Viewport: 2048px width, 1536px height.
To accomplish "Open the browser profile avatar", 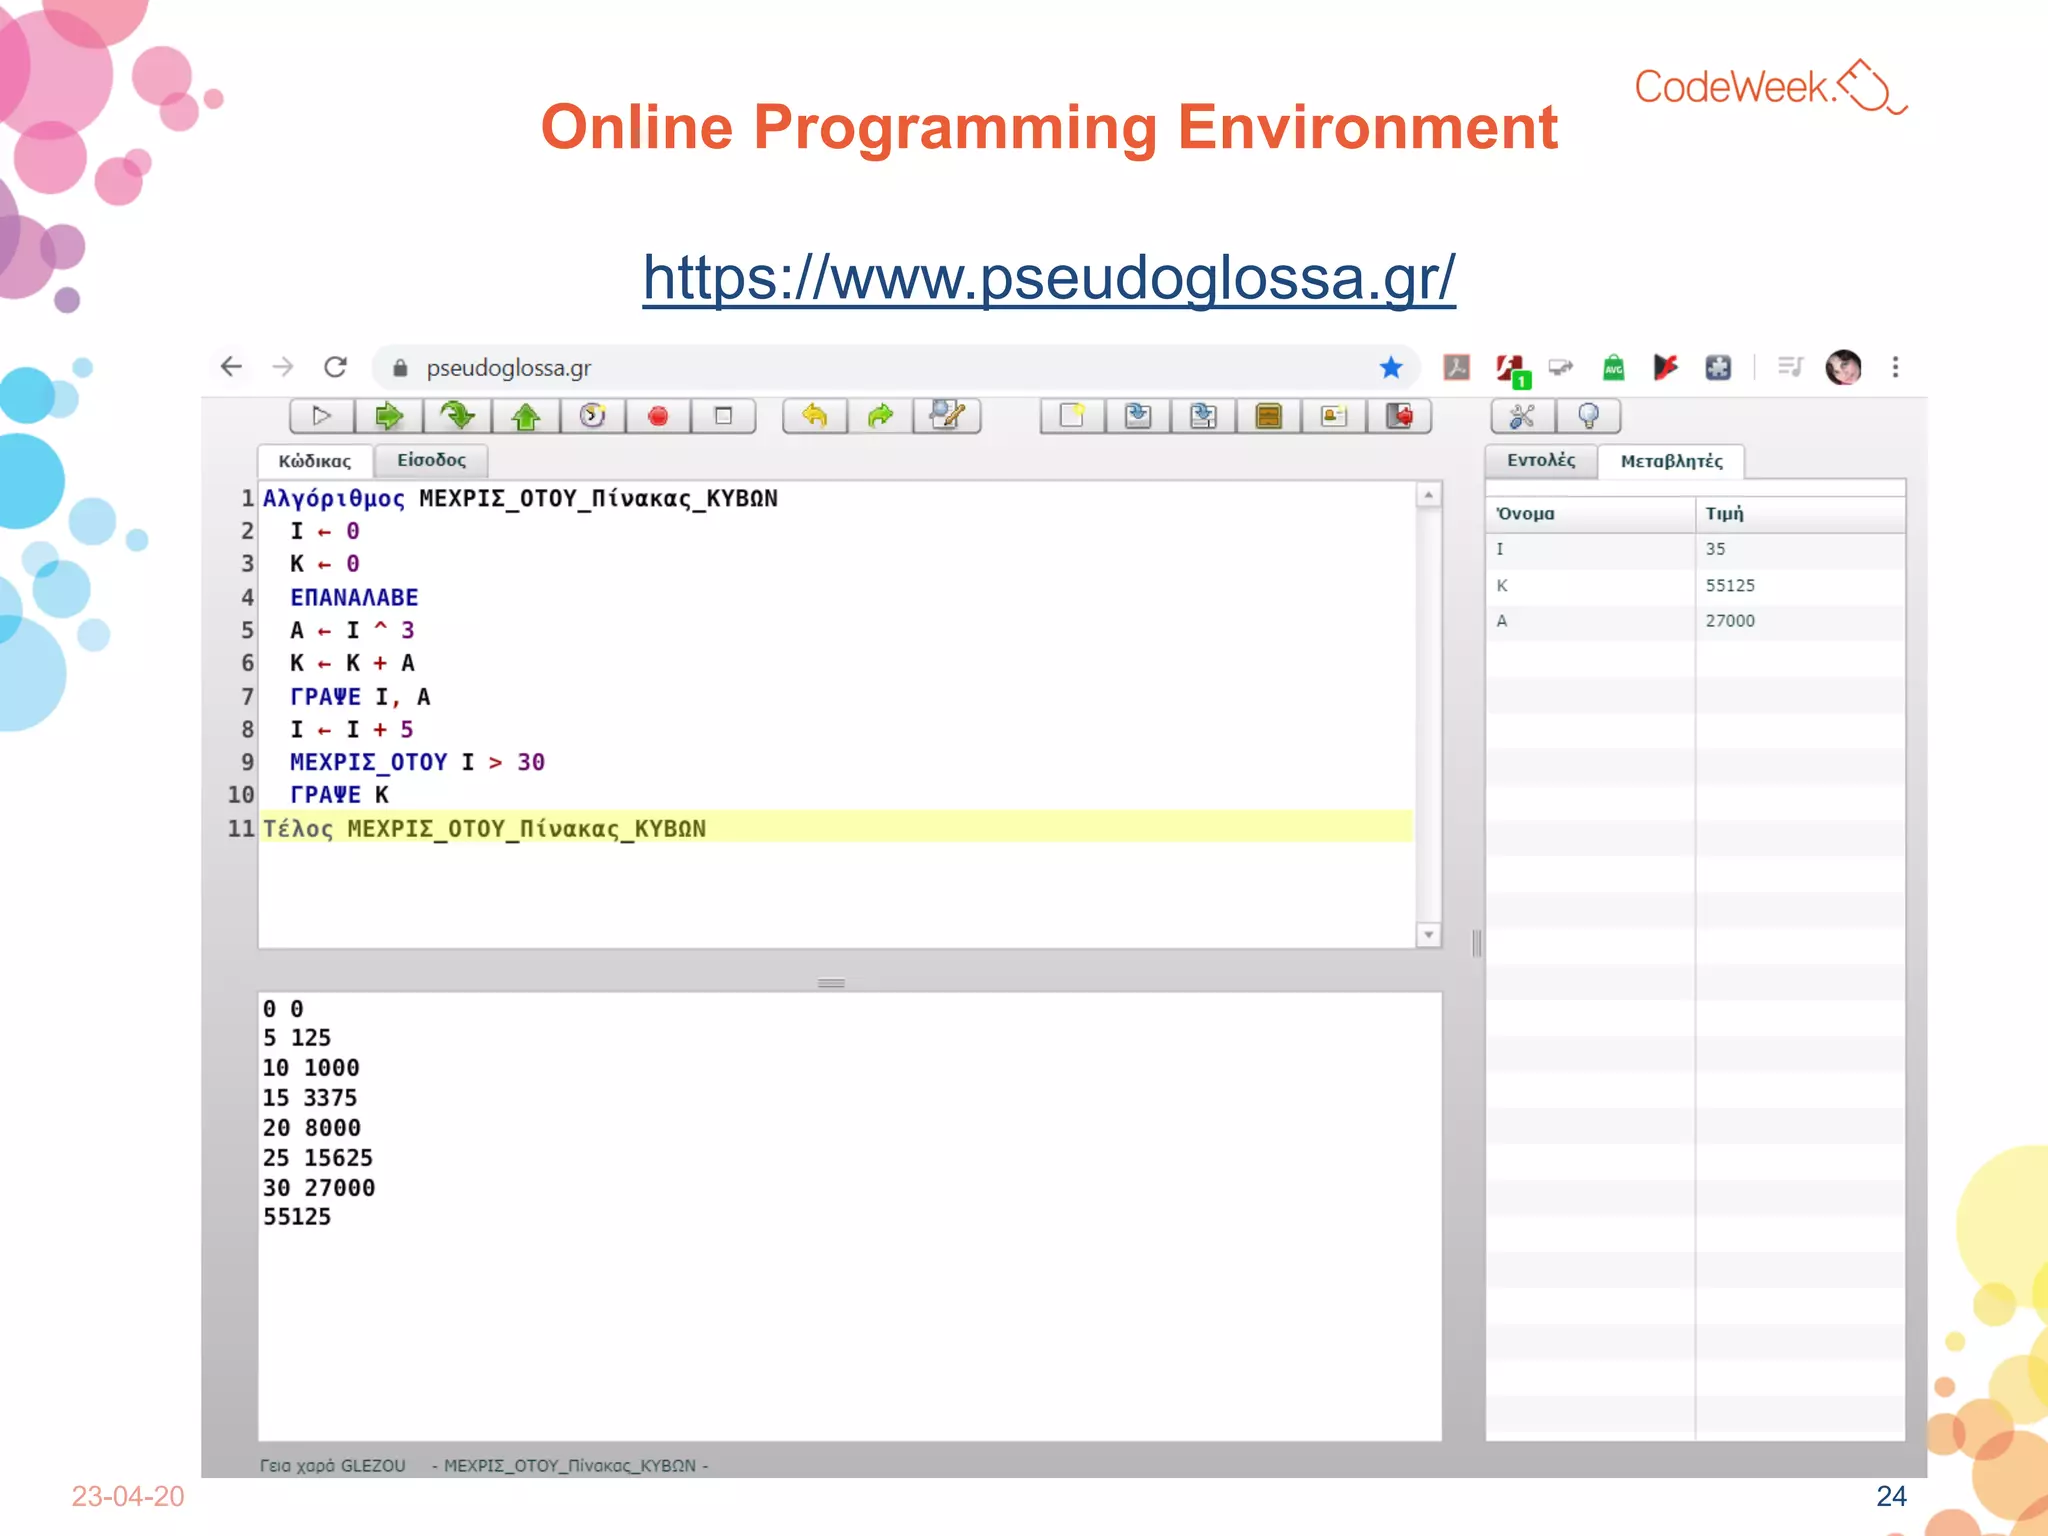I will (1843, 367).
